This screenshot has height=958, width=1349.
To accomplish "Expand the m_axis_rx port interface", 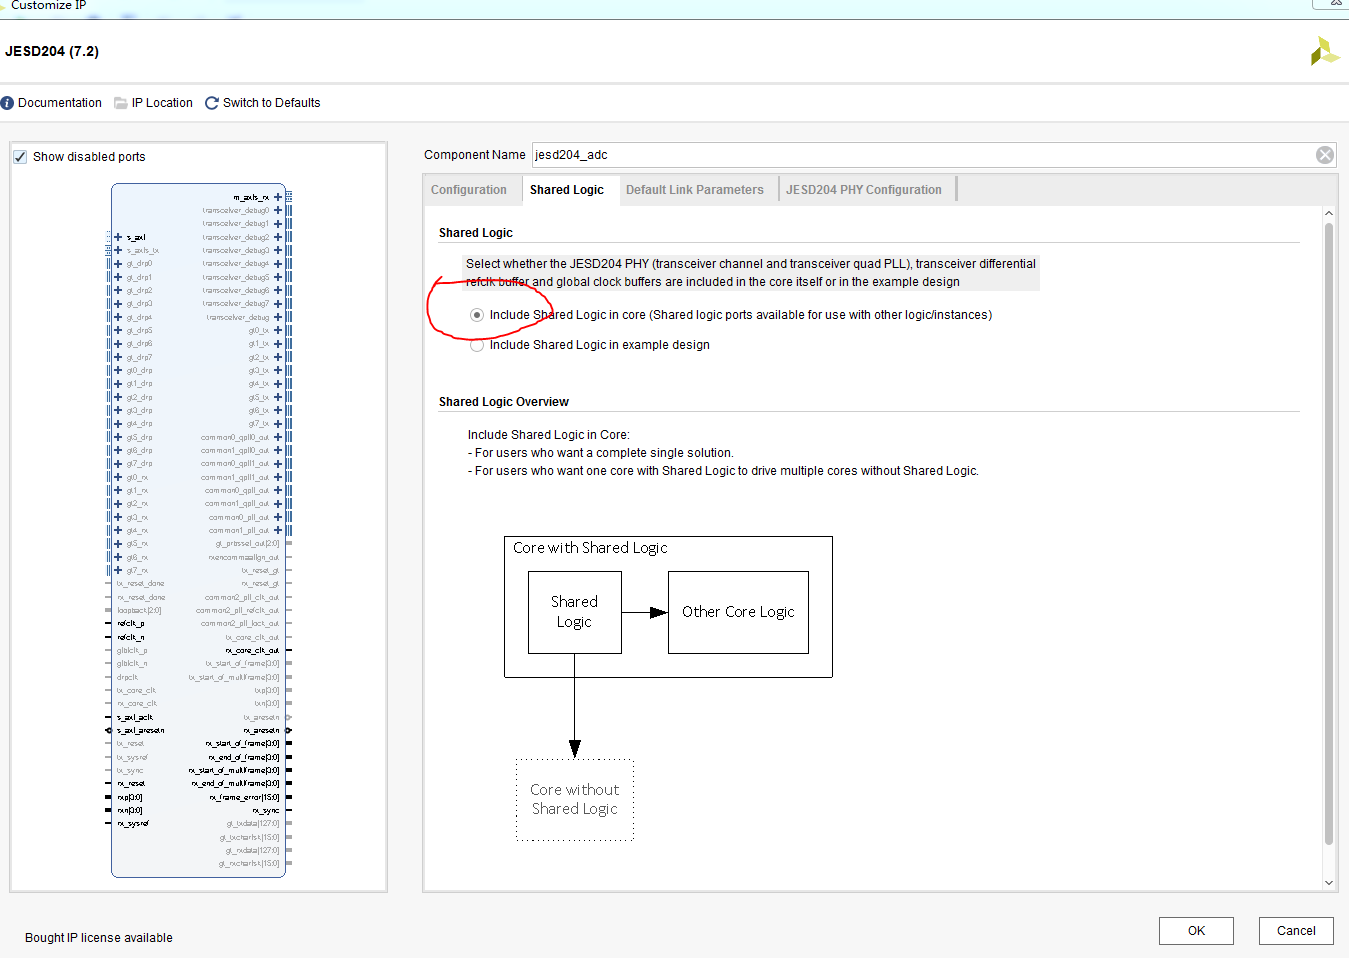I will point(278,197).
